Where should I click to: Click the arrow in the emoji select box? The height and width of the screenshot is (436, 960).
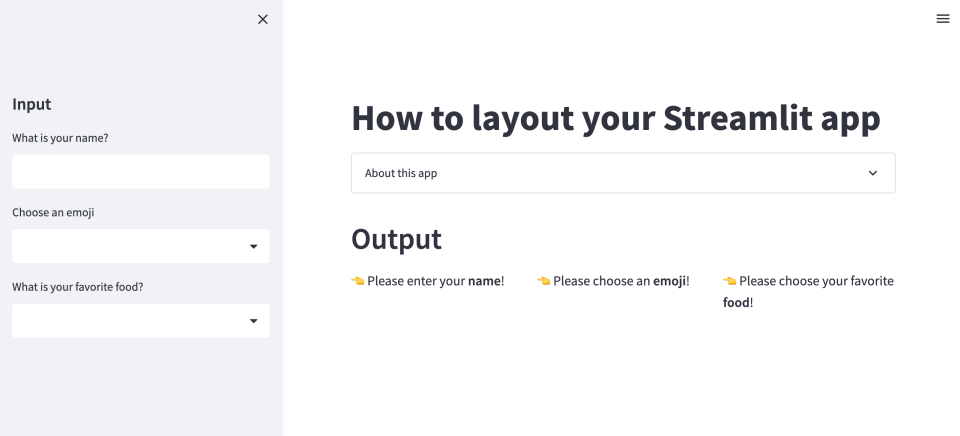[253, 246]
